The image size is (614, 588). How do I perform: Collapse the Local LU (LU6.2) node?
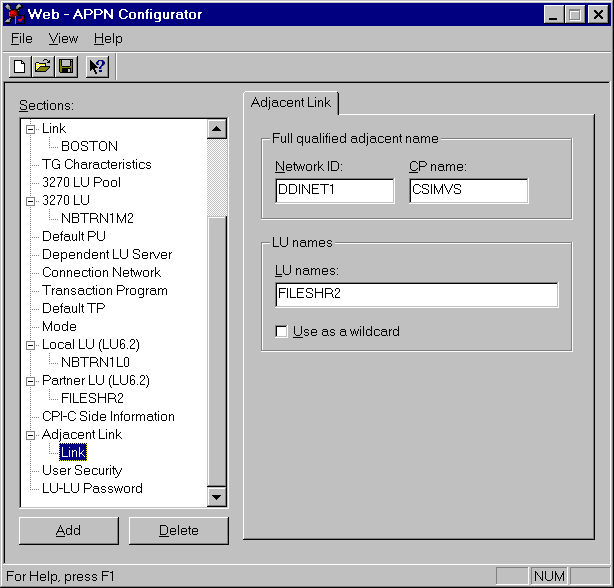[x=30, y=344]
